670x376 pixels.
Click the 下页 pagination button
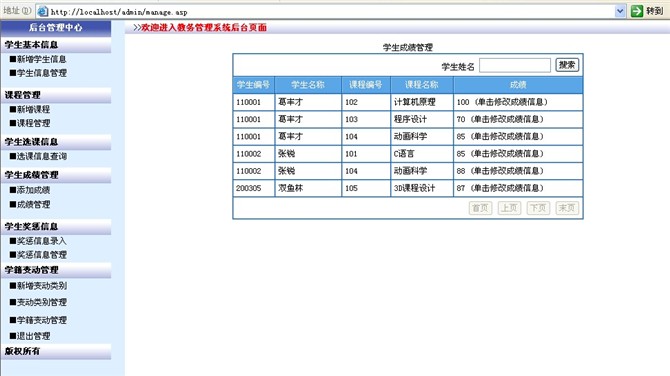[x=538, y=208]
